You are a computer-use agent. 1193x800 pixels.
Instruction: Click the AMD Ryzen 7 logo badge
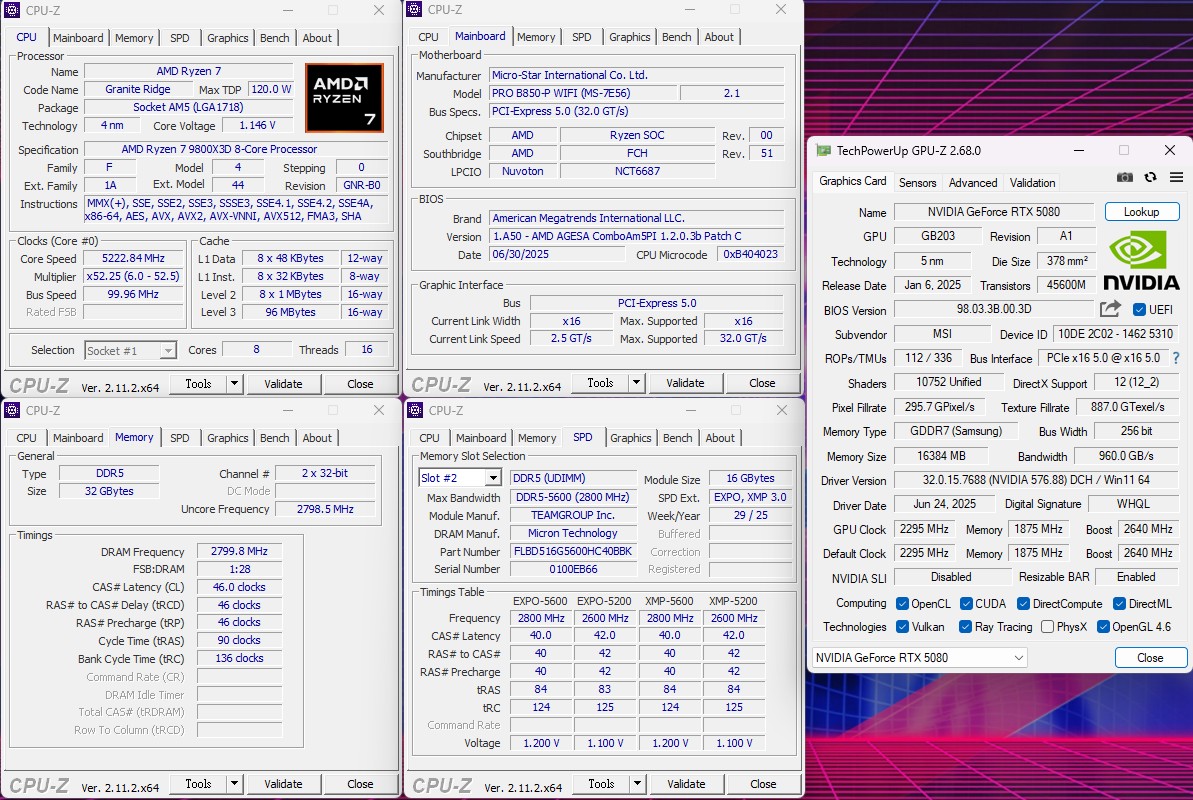(x=344, y=98)
